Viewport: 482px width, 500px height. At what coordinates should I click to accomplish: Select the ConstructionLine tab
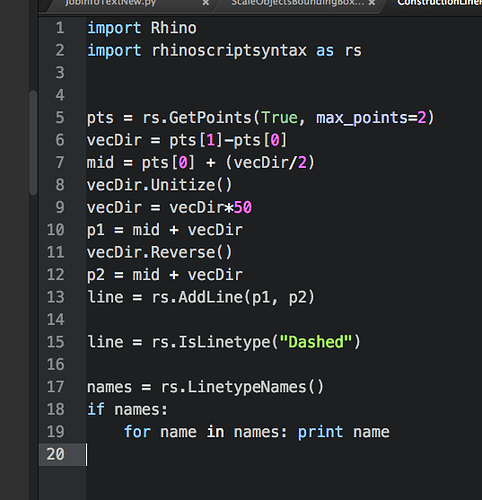coord(439,3)
